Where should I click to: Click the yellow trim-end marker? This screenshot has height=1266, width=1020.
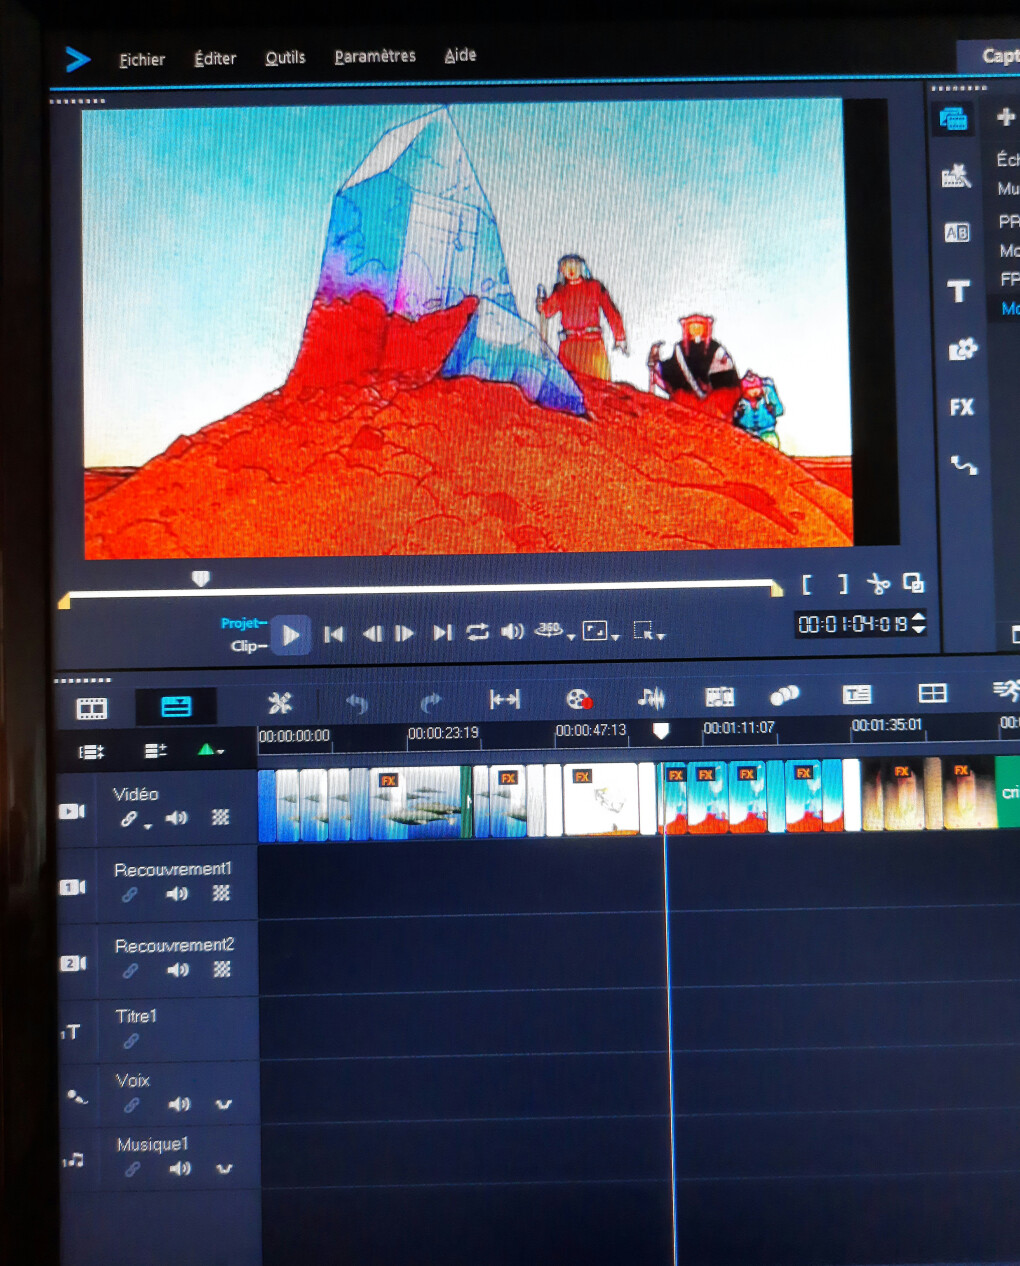point(776,589)
